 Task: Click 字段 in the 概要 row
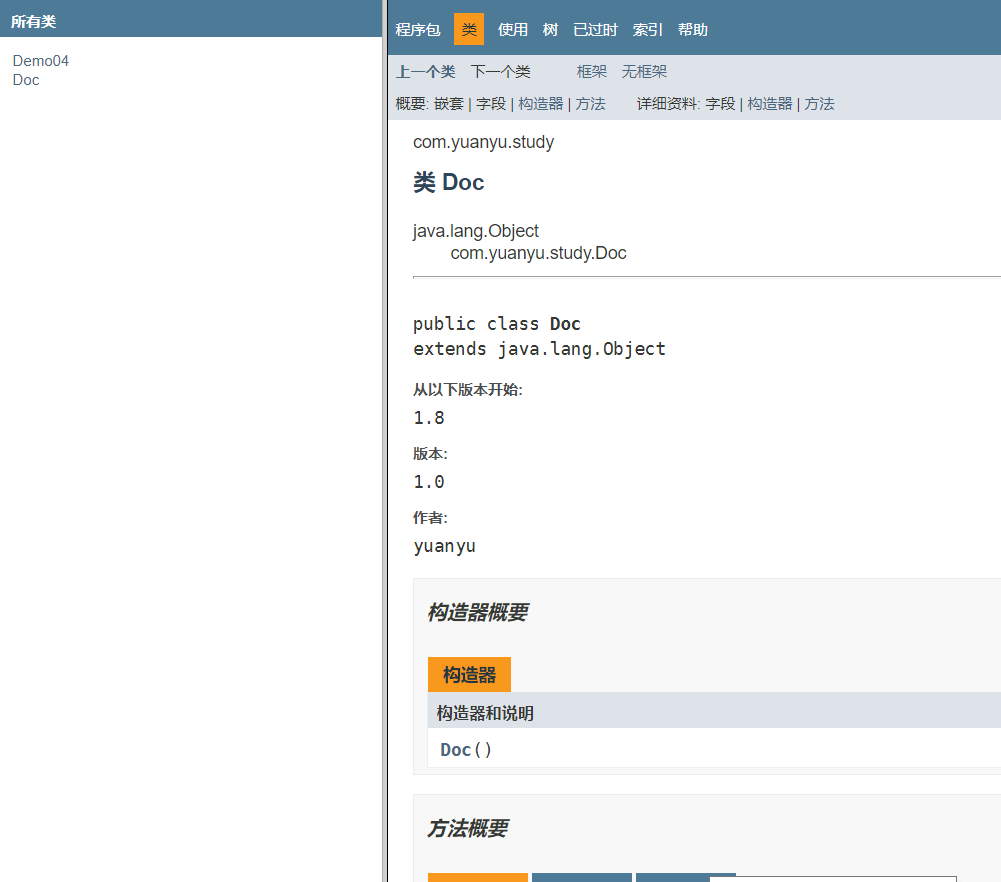pyautogui.click(x=491, y=103)
